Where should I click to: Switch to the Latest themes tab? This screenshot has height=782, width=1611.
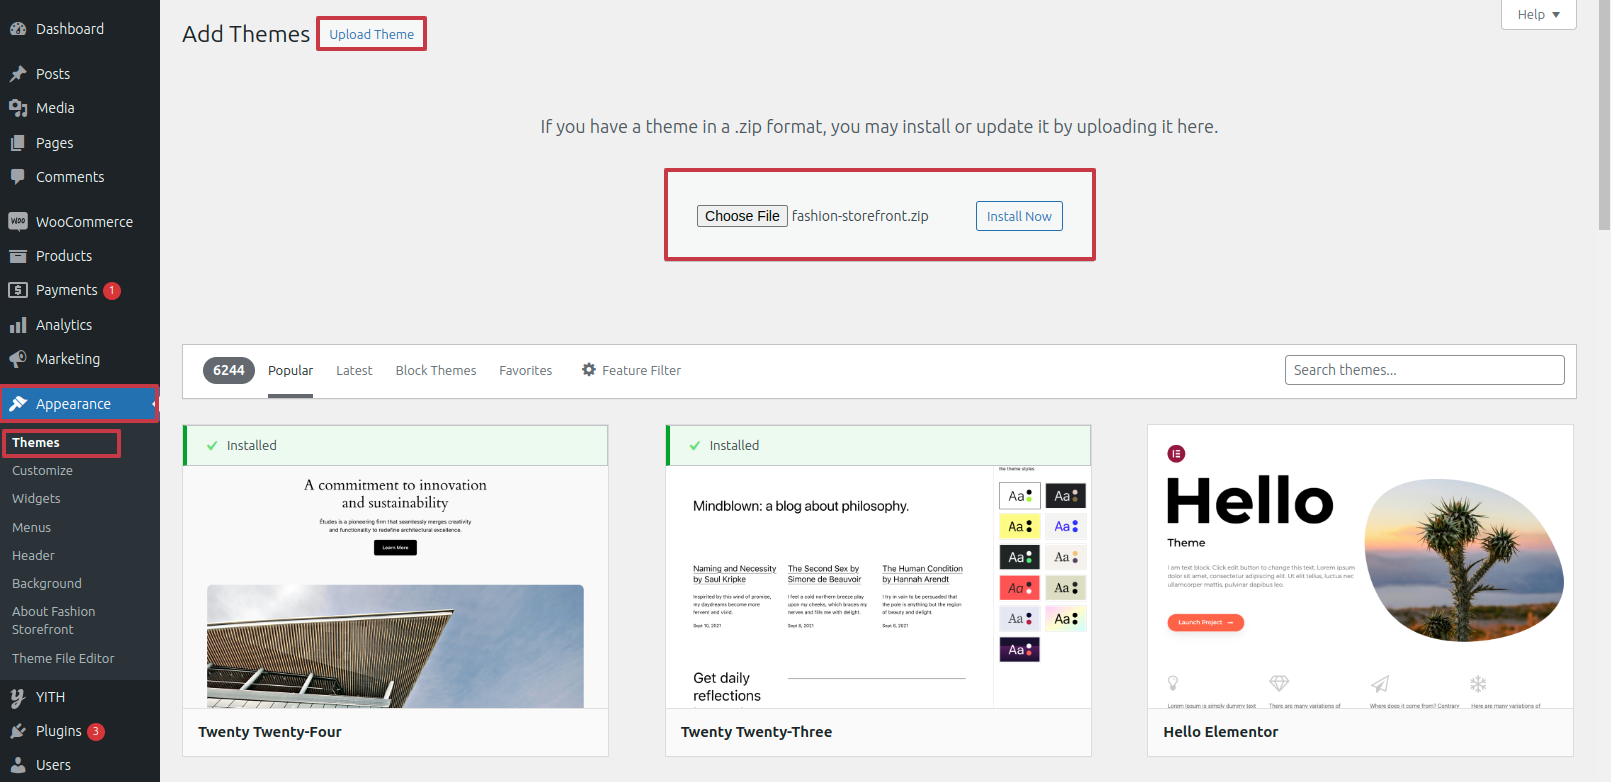pyautogui.click(x=354, y=371)
